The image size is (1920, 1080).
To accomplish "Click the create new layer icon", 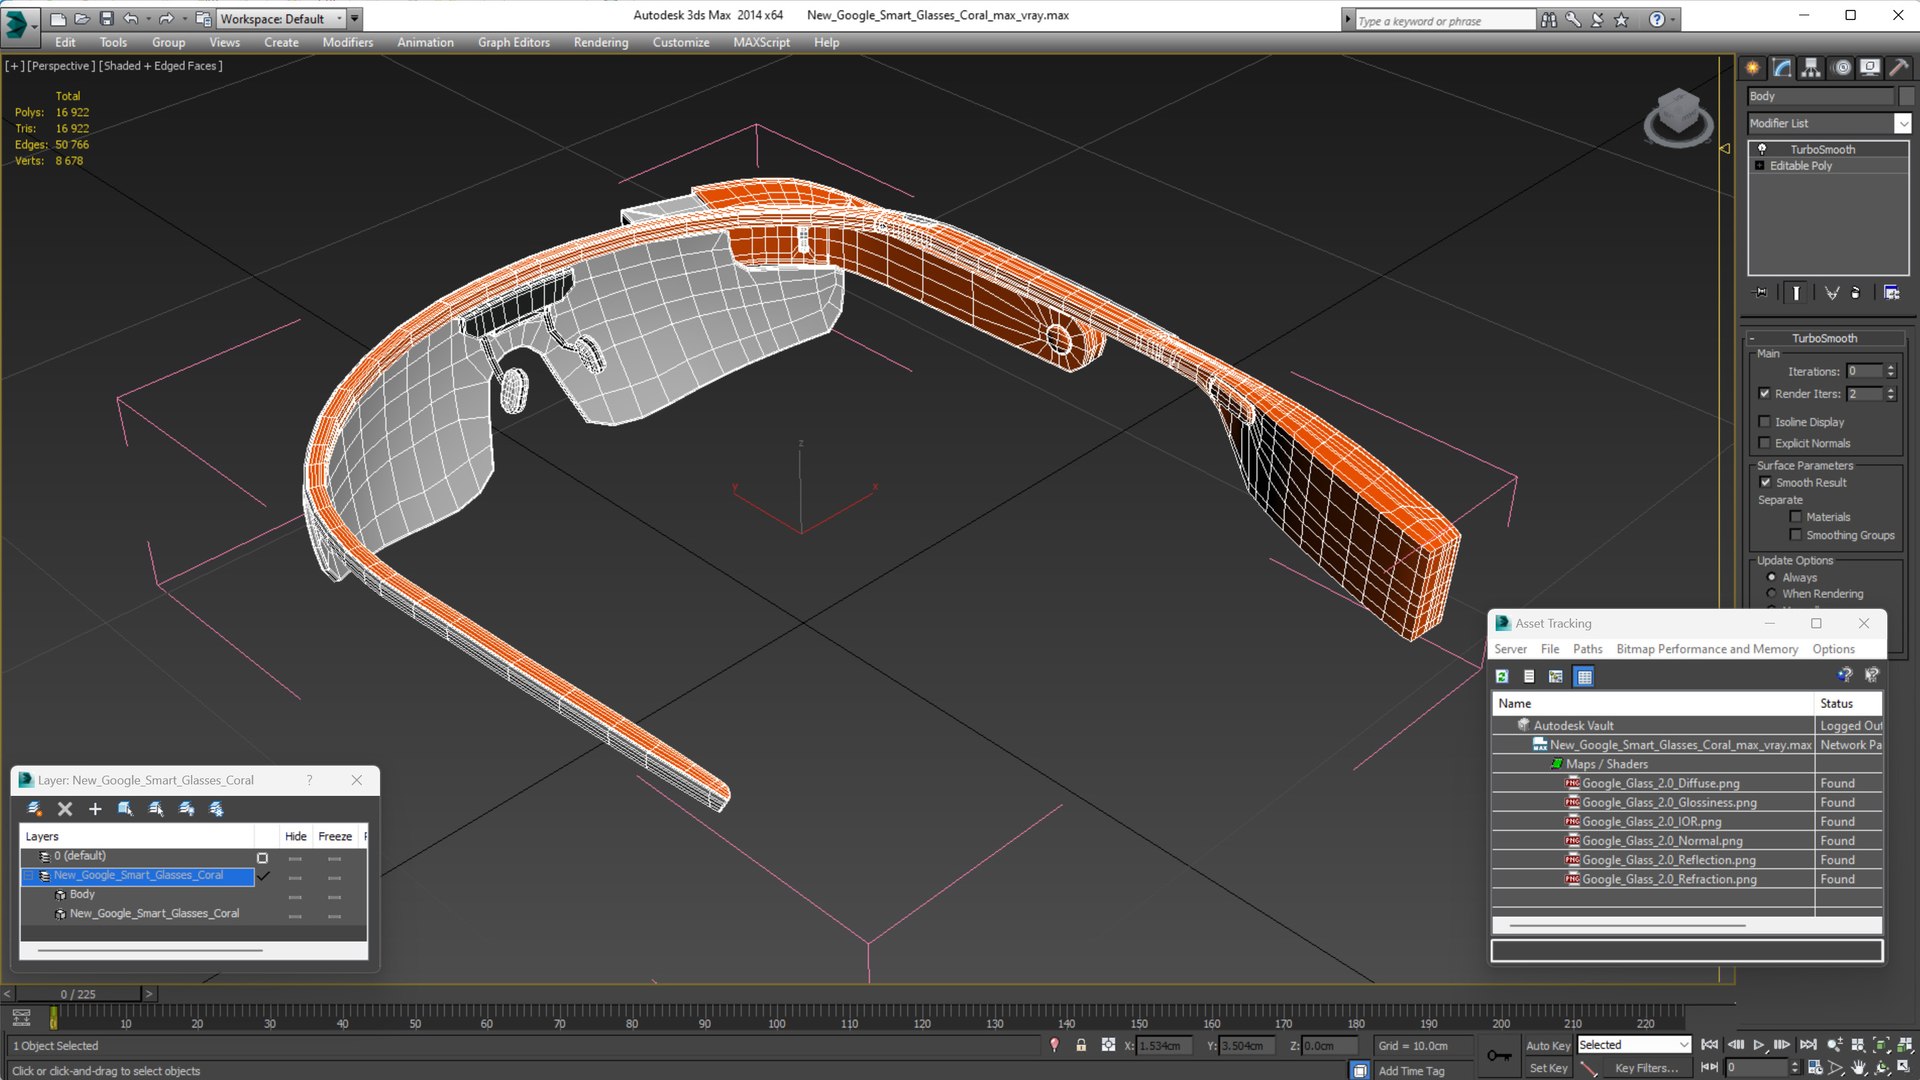I will (x=35, y=809).
